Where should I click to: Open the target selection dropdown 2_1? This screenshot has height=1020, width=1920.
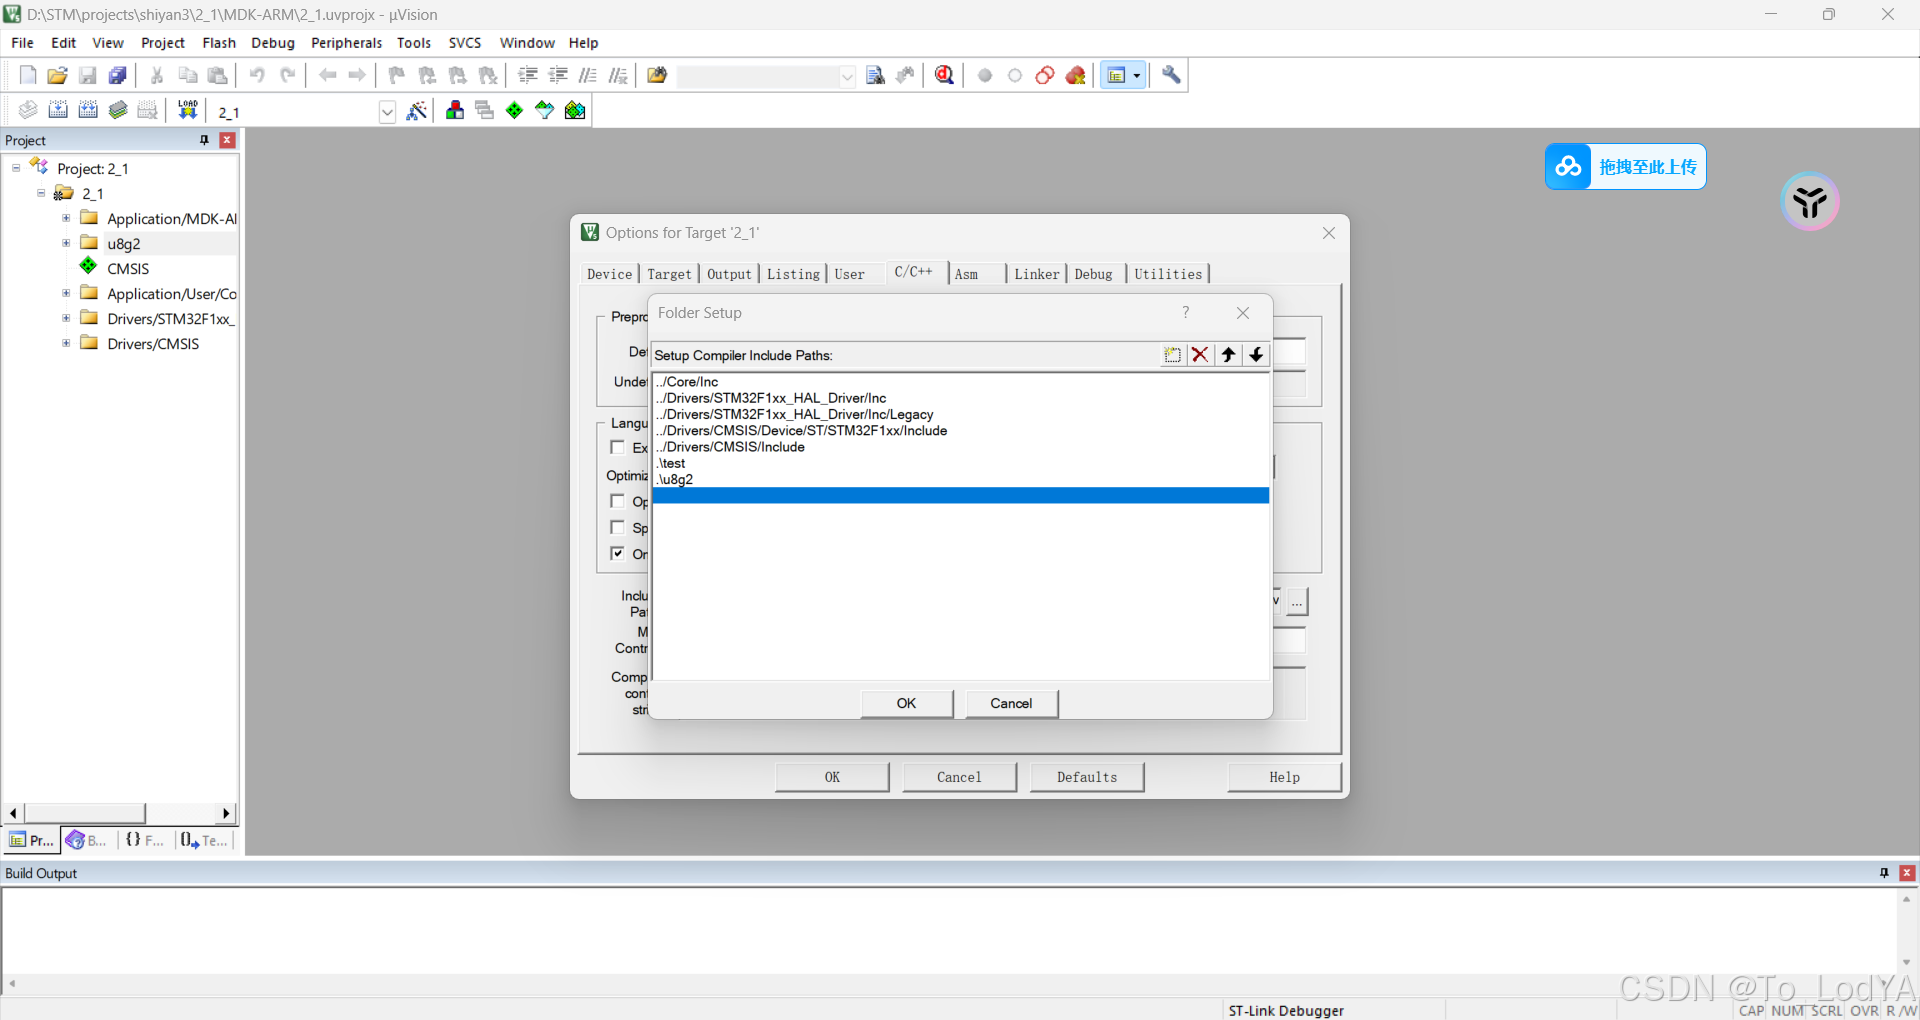(x=387, y=112)
